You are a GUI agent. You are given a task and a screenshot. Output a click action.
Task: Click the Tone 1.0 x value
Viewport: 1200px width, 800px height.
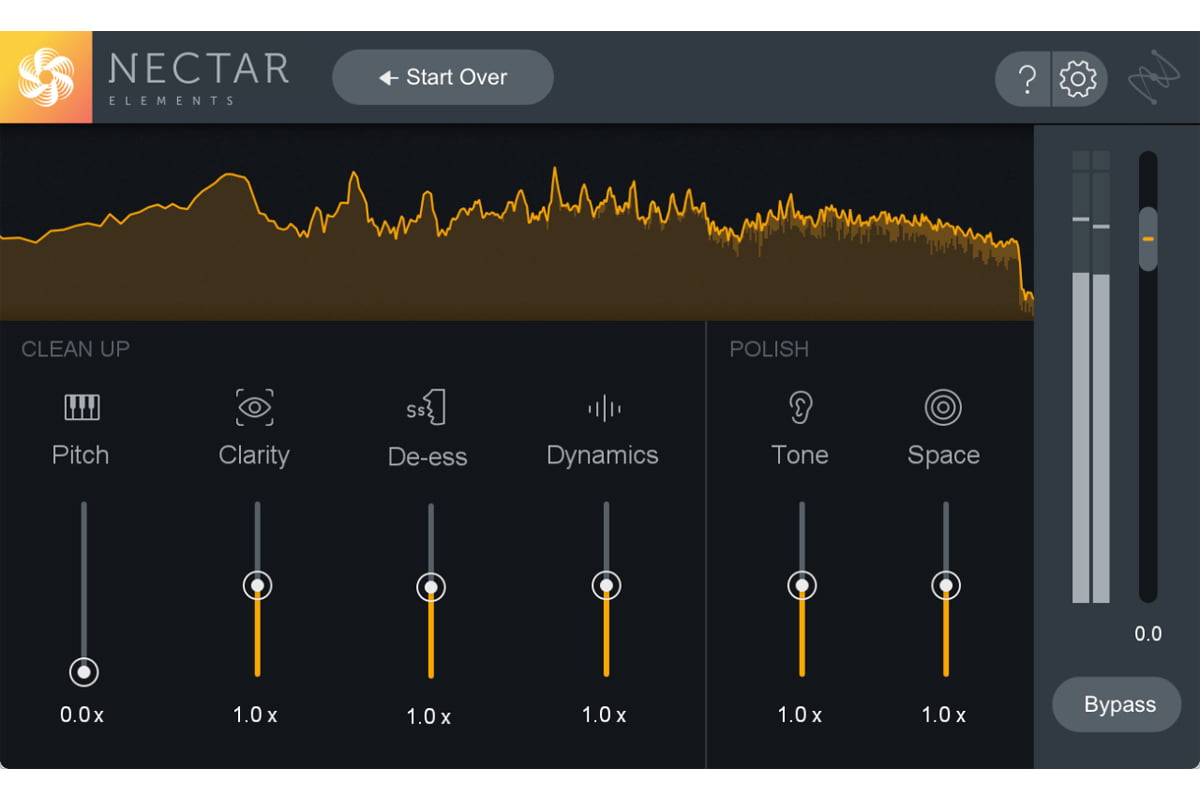pyautogui.click(x=799, y=715)
